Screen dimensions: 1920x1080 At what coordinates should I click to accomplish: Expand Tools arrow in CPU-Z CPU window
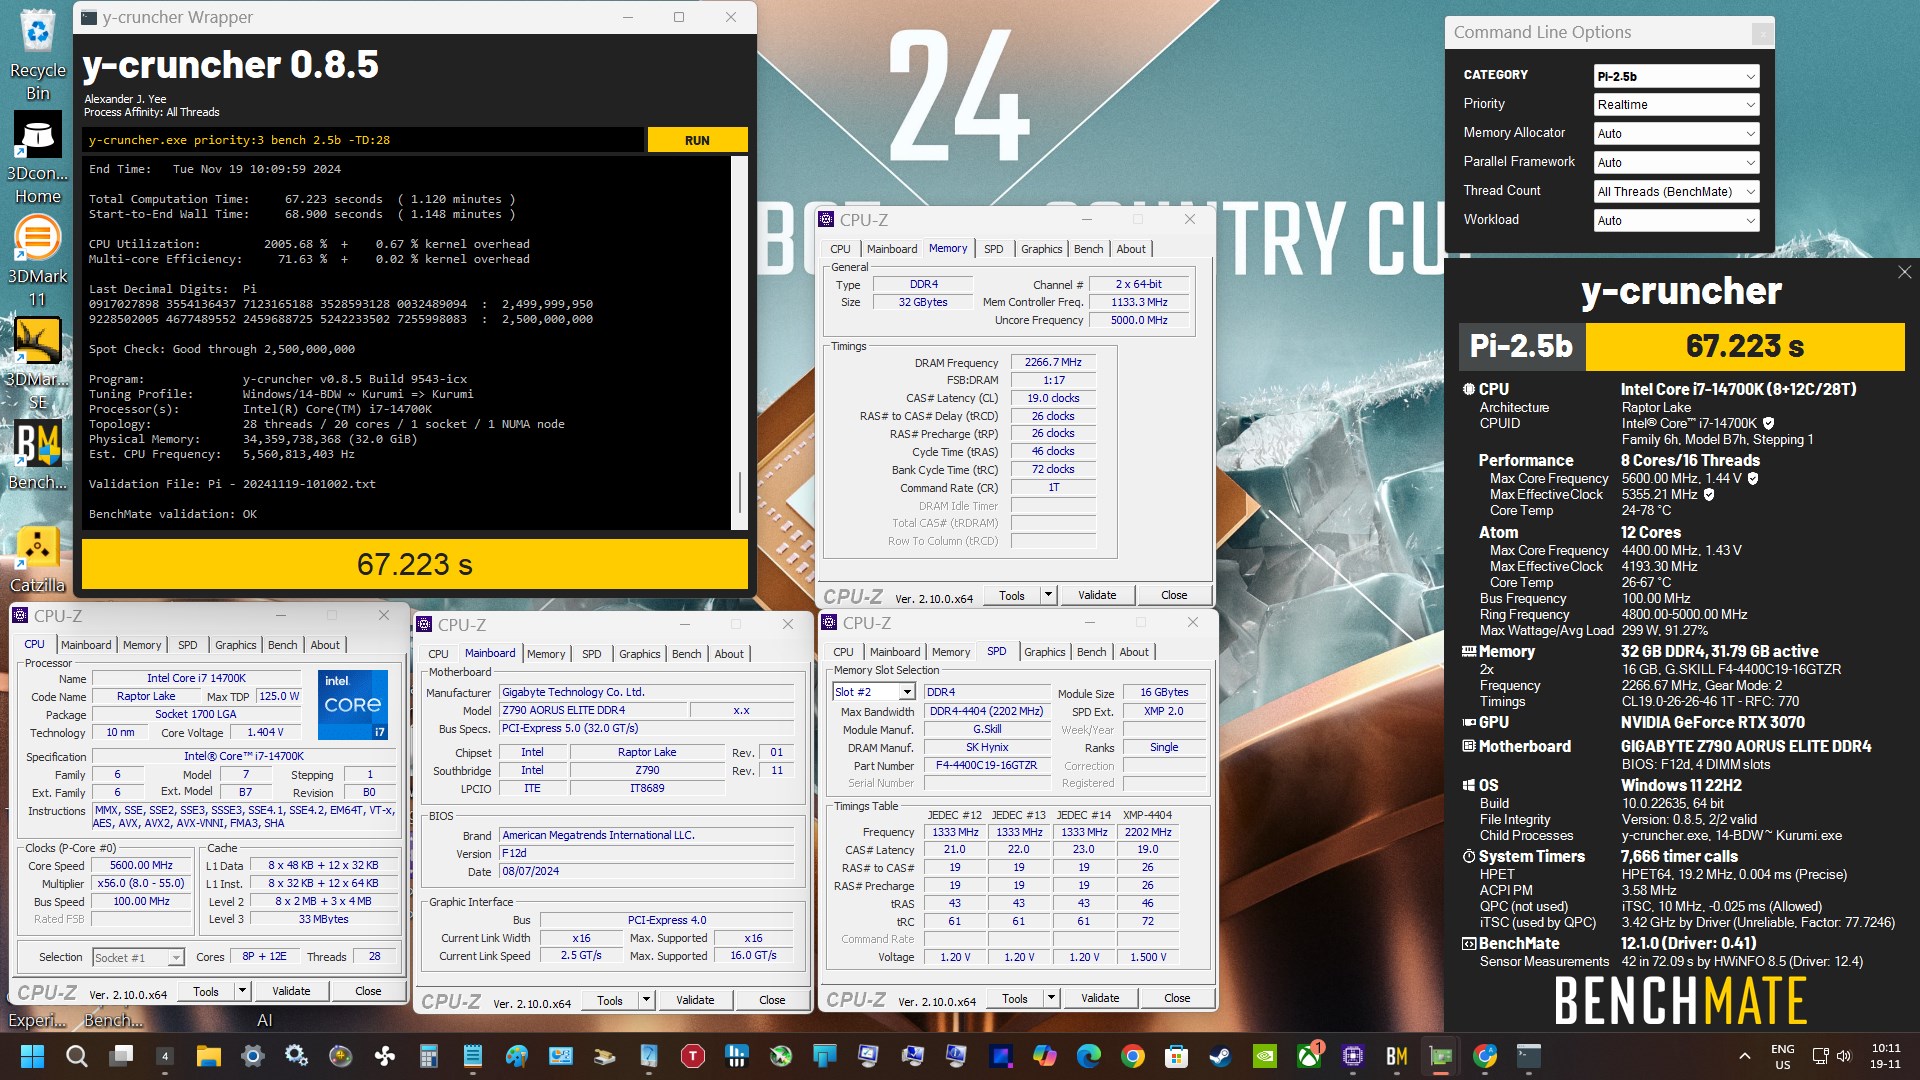pyautogui.click(x=242, y=991)
